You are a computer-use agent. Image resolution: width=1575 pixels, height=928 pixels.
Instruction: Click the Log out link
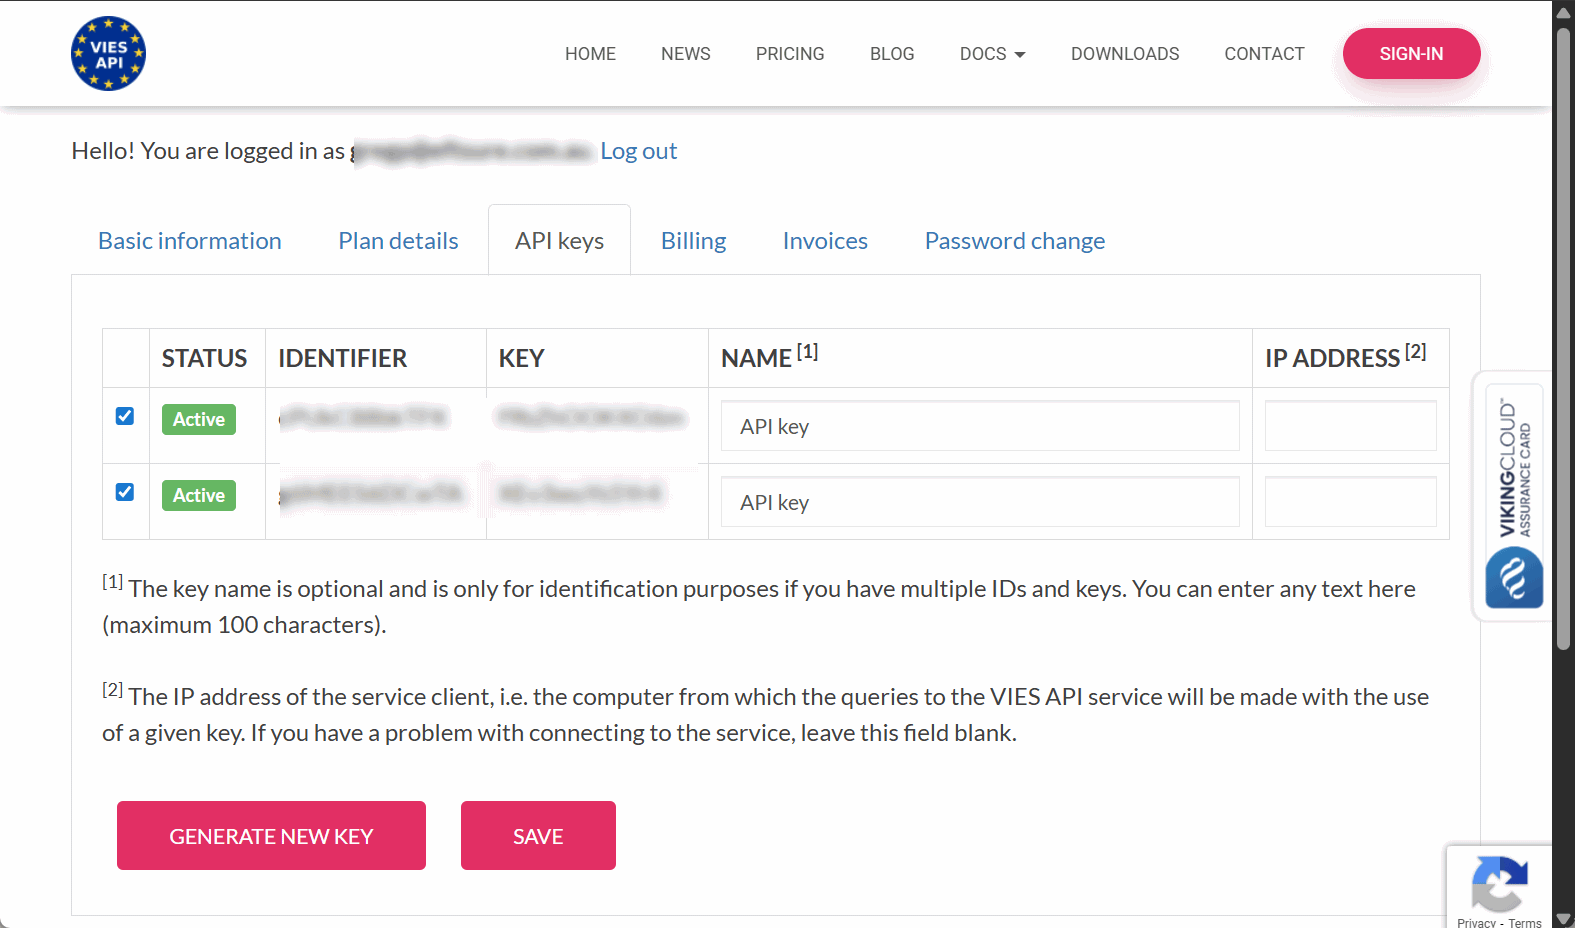[x=638, y=151]
